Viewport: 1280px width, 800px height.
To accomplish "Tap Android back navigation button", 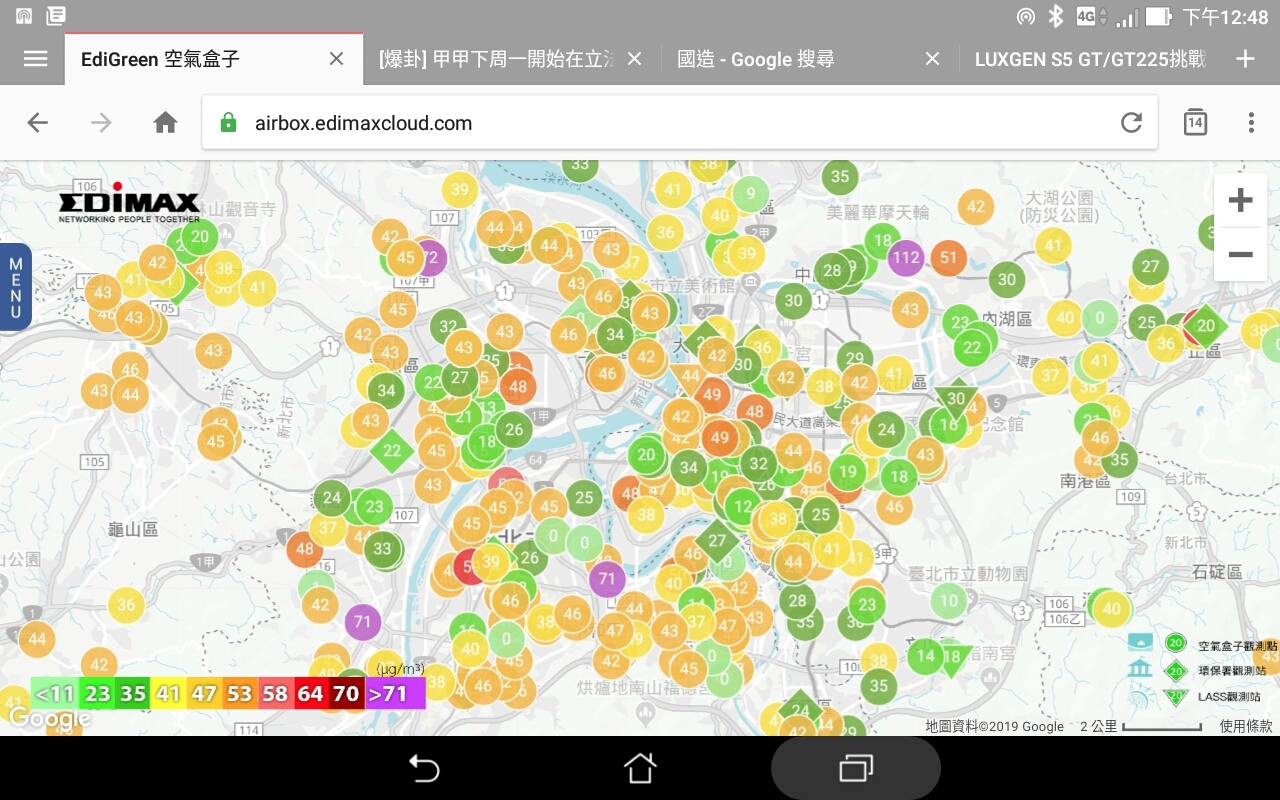I will tap(424, 768).
